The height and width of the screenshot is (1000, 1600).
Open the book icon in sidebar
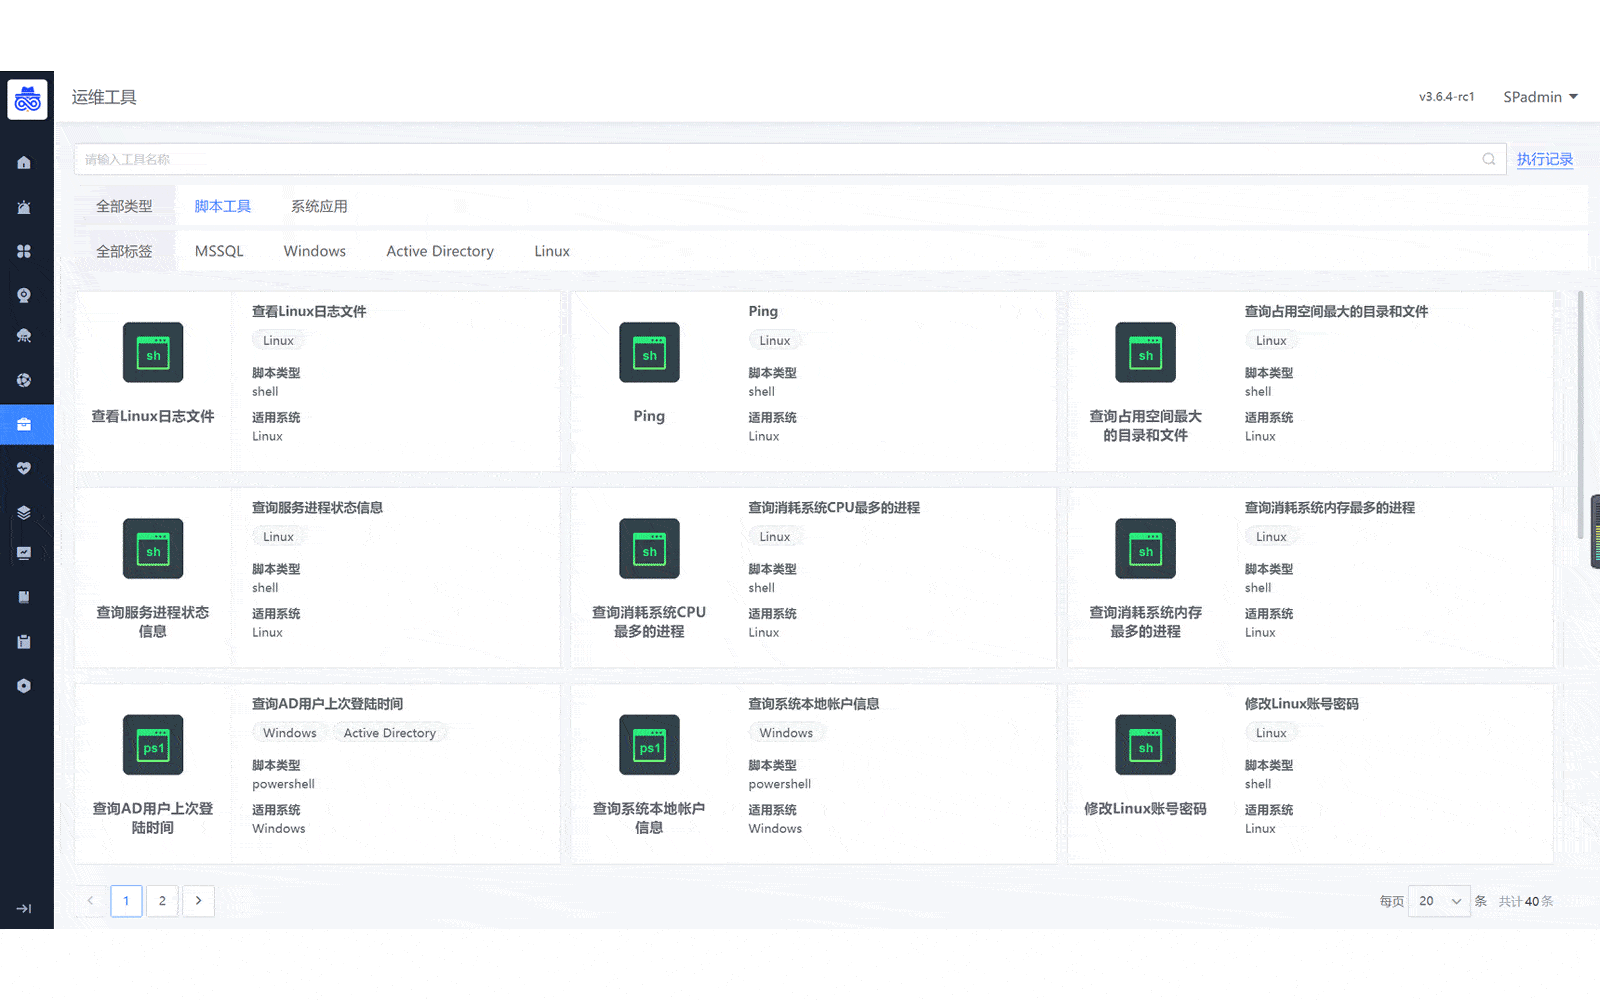24,597
